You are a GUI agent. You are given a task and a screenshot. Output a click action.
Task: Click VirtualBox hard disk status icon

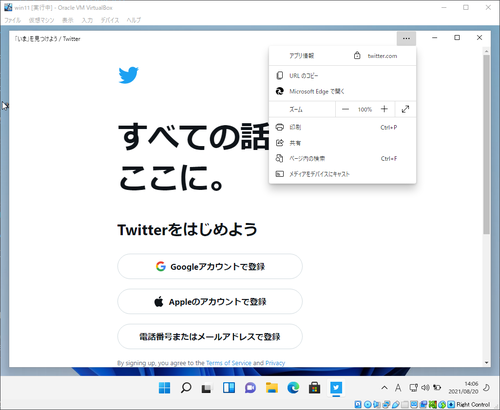tap(358, 404)
